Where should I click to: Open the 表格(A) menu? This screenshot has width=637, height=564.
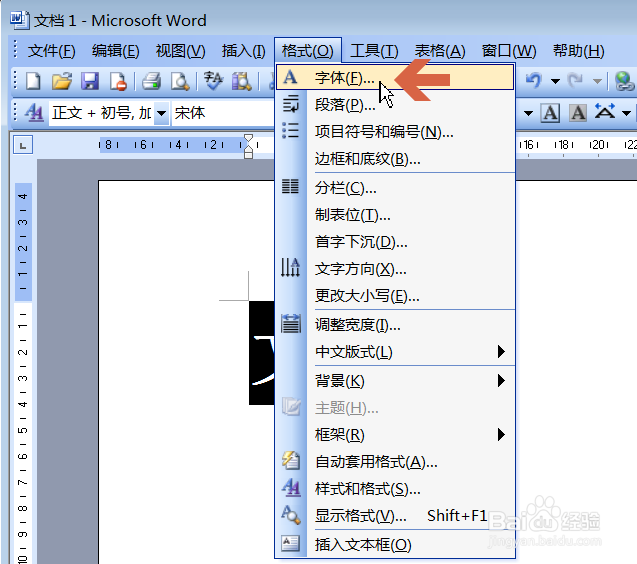440,51
